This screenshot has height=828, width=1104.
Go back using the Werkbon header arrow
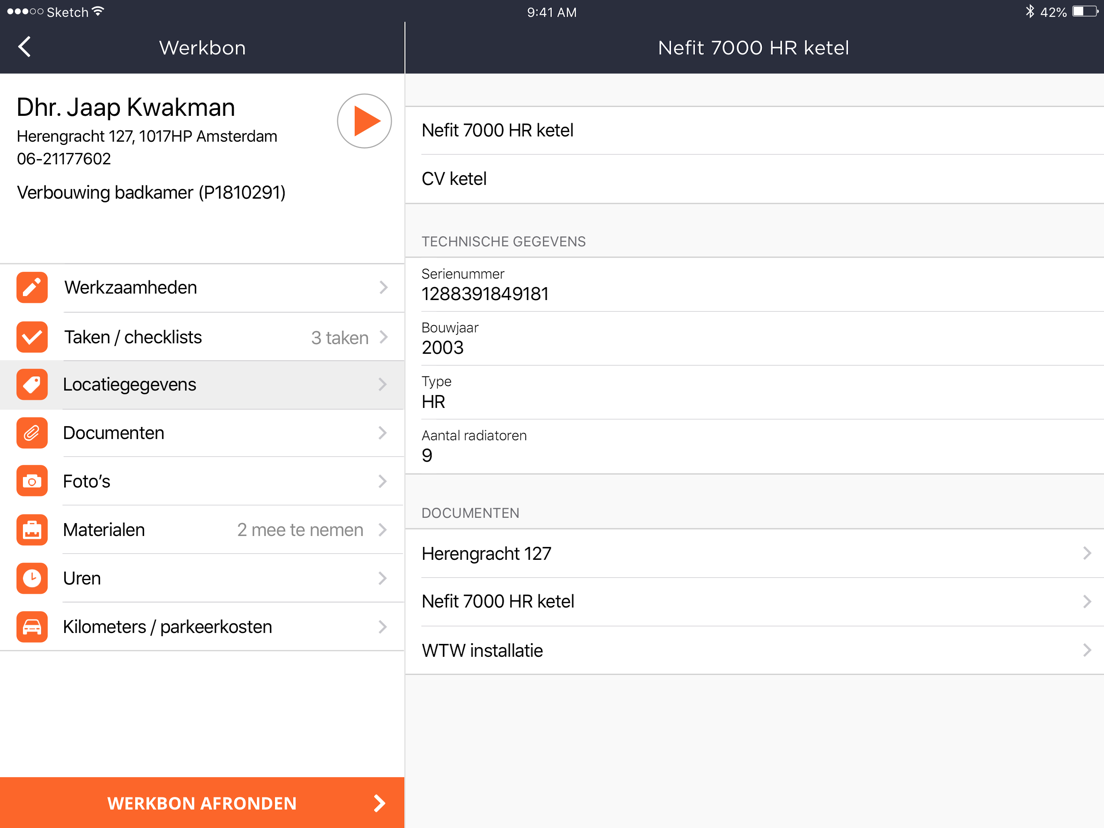[25, 47]
